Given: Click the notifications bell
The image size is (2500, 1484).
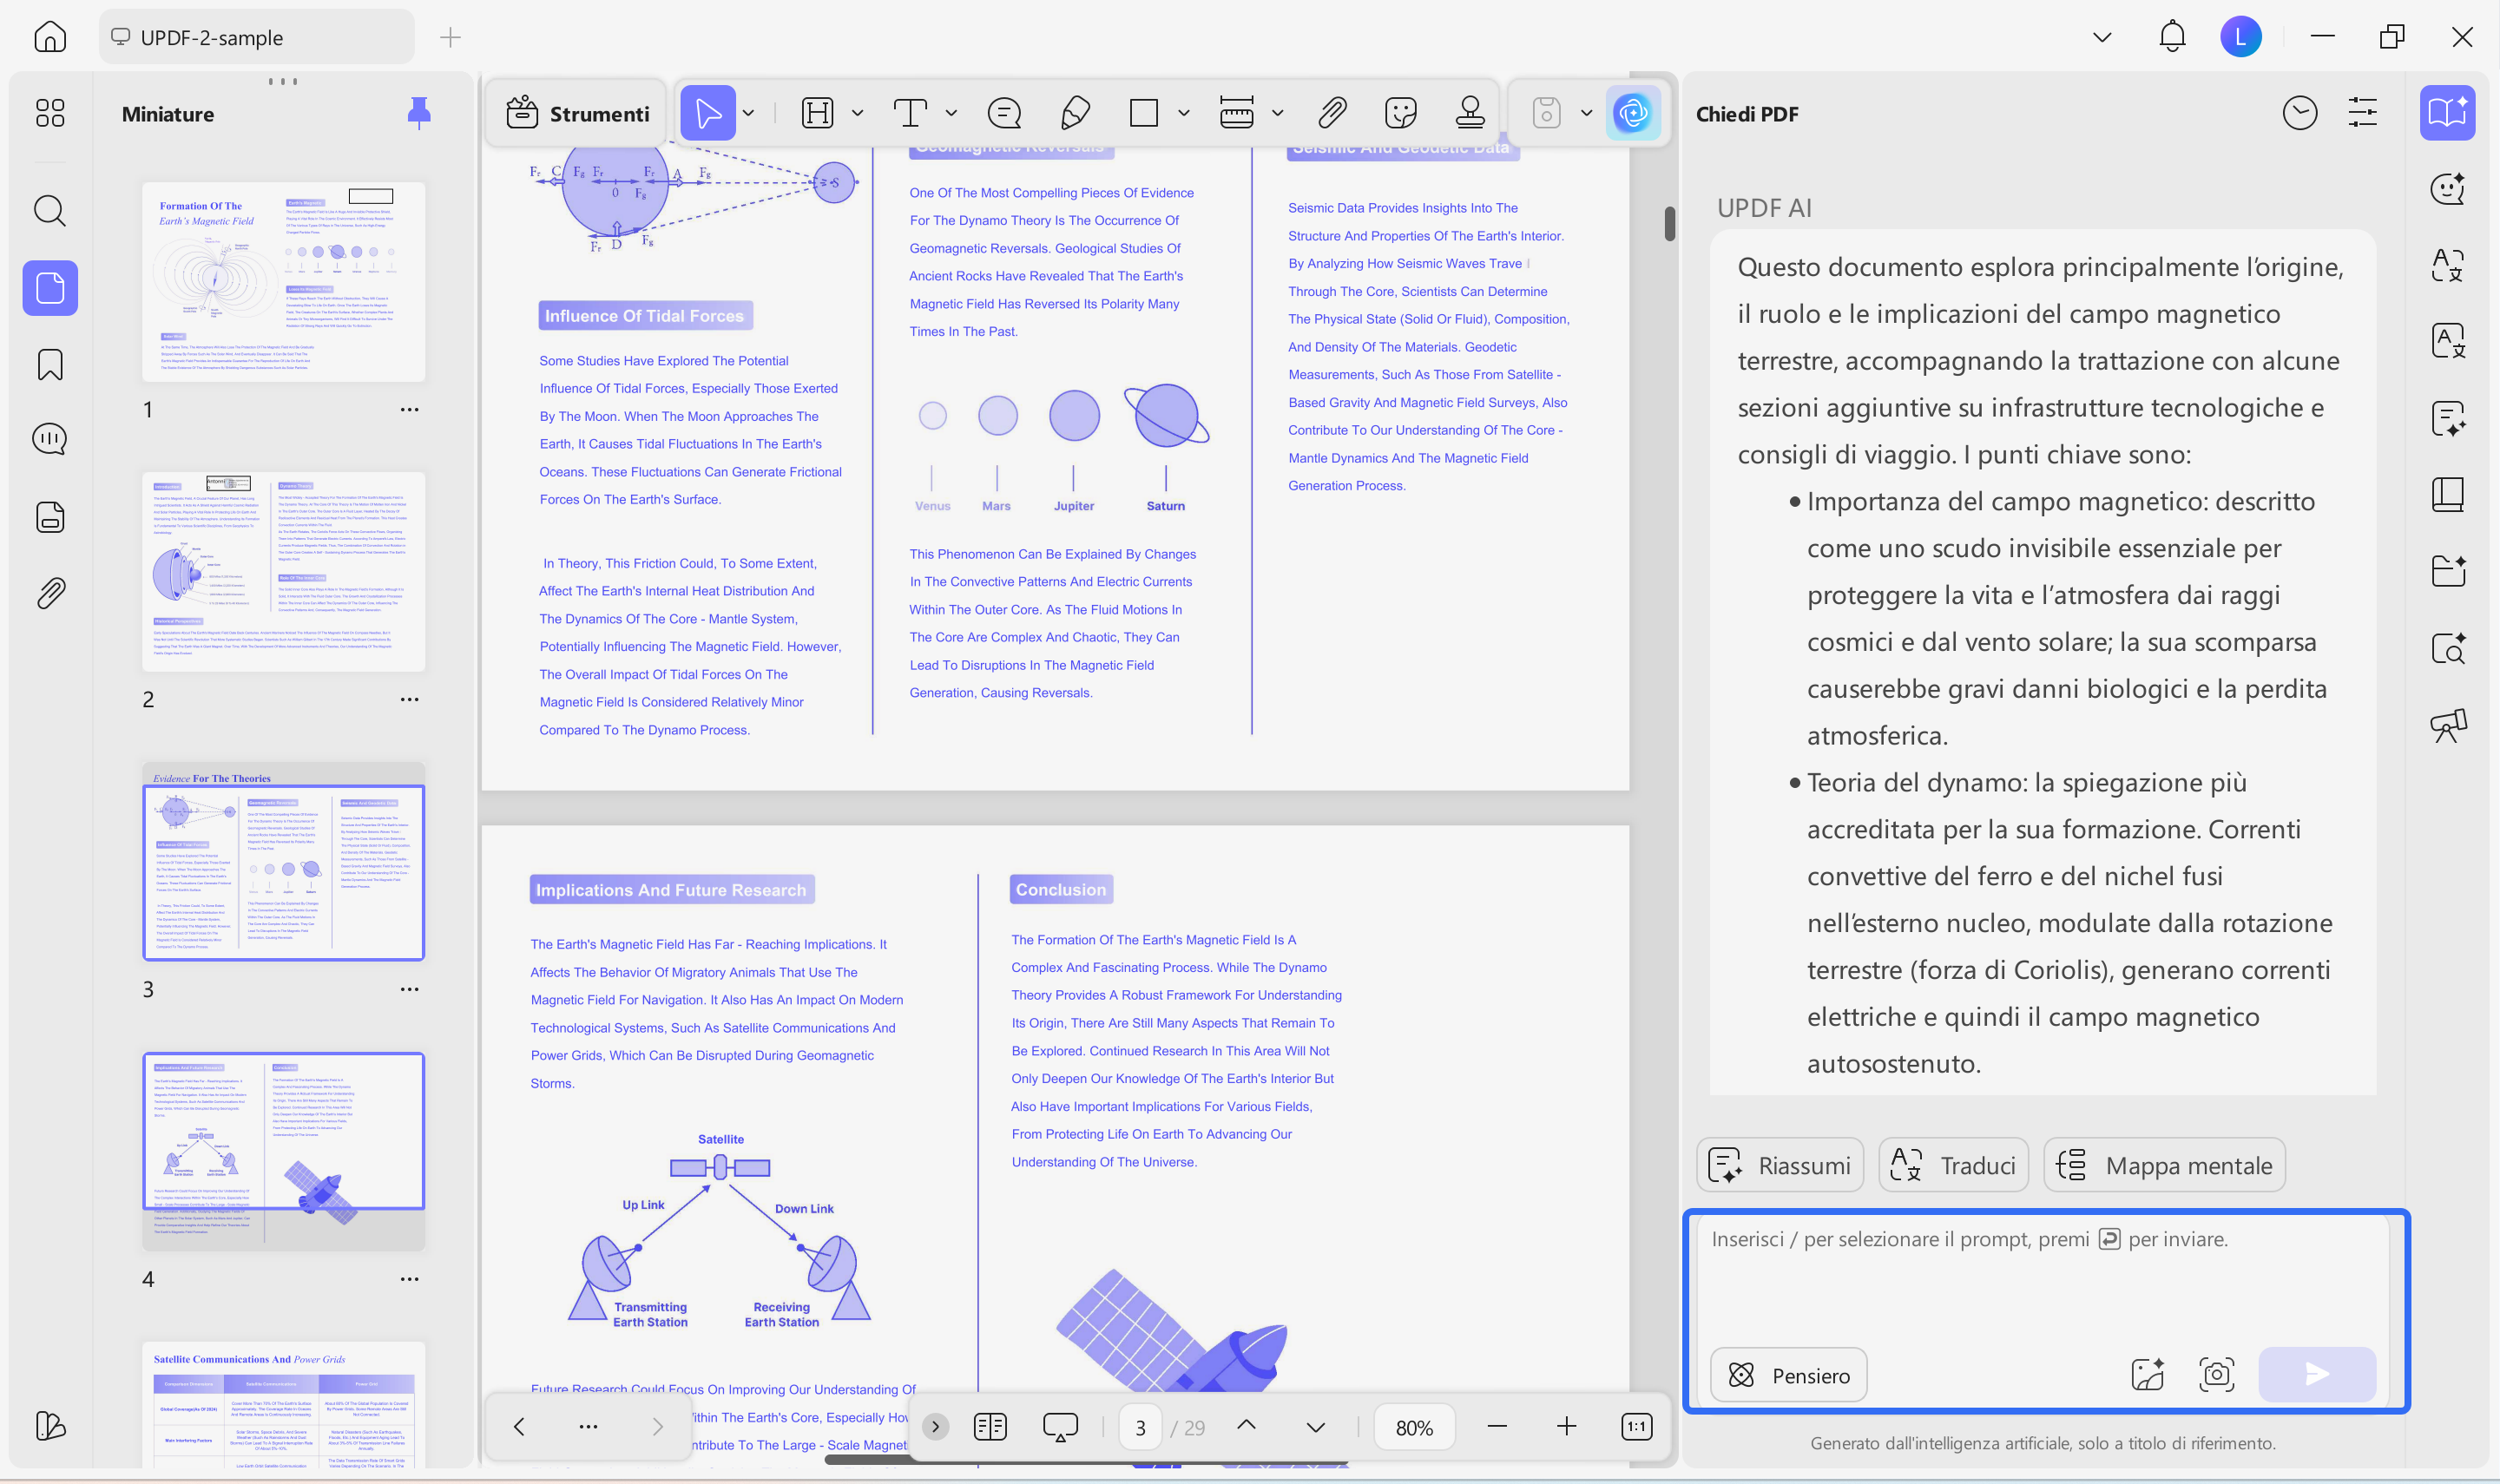Looking at the screenshot, I should pos(2172,37).
